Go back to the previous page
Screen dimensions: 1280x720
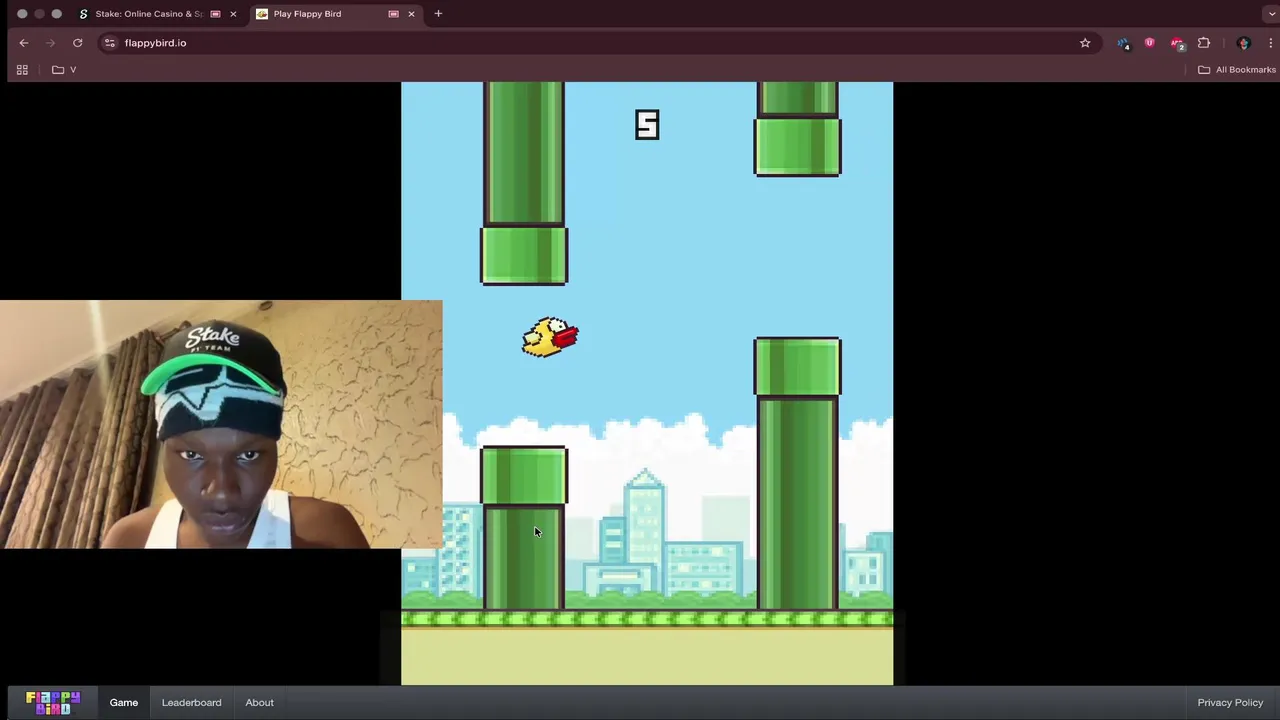pyautogui.click(x=24, y=43)
